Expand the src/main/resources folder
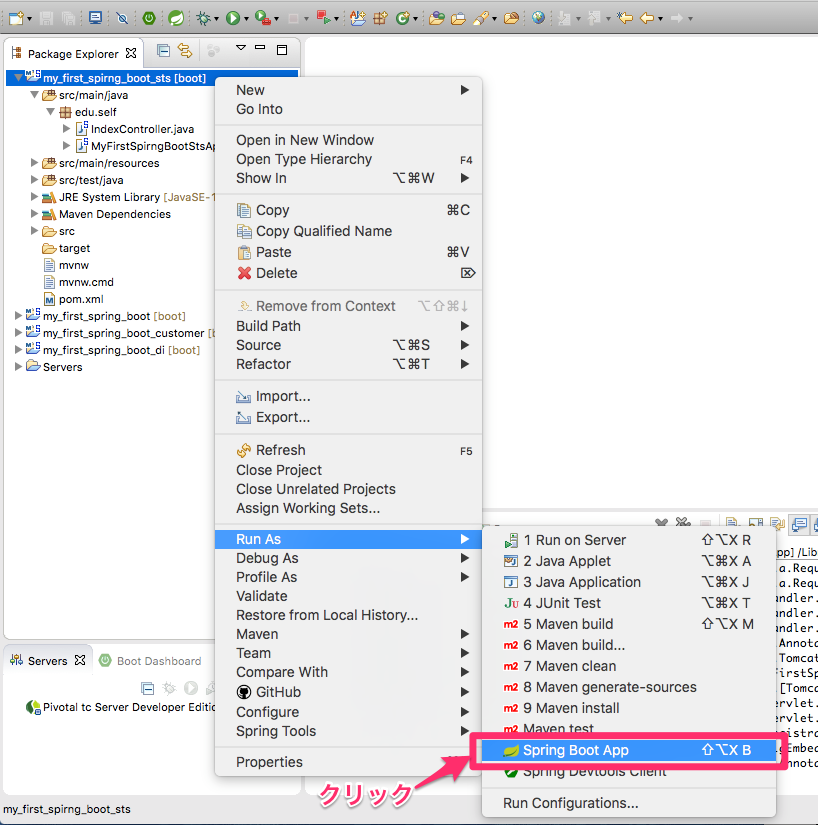Image resolution: width=818 pixels, height=825 pixels. pos(34,163)
